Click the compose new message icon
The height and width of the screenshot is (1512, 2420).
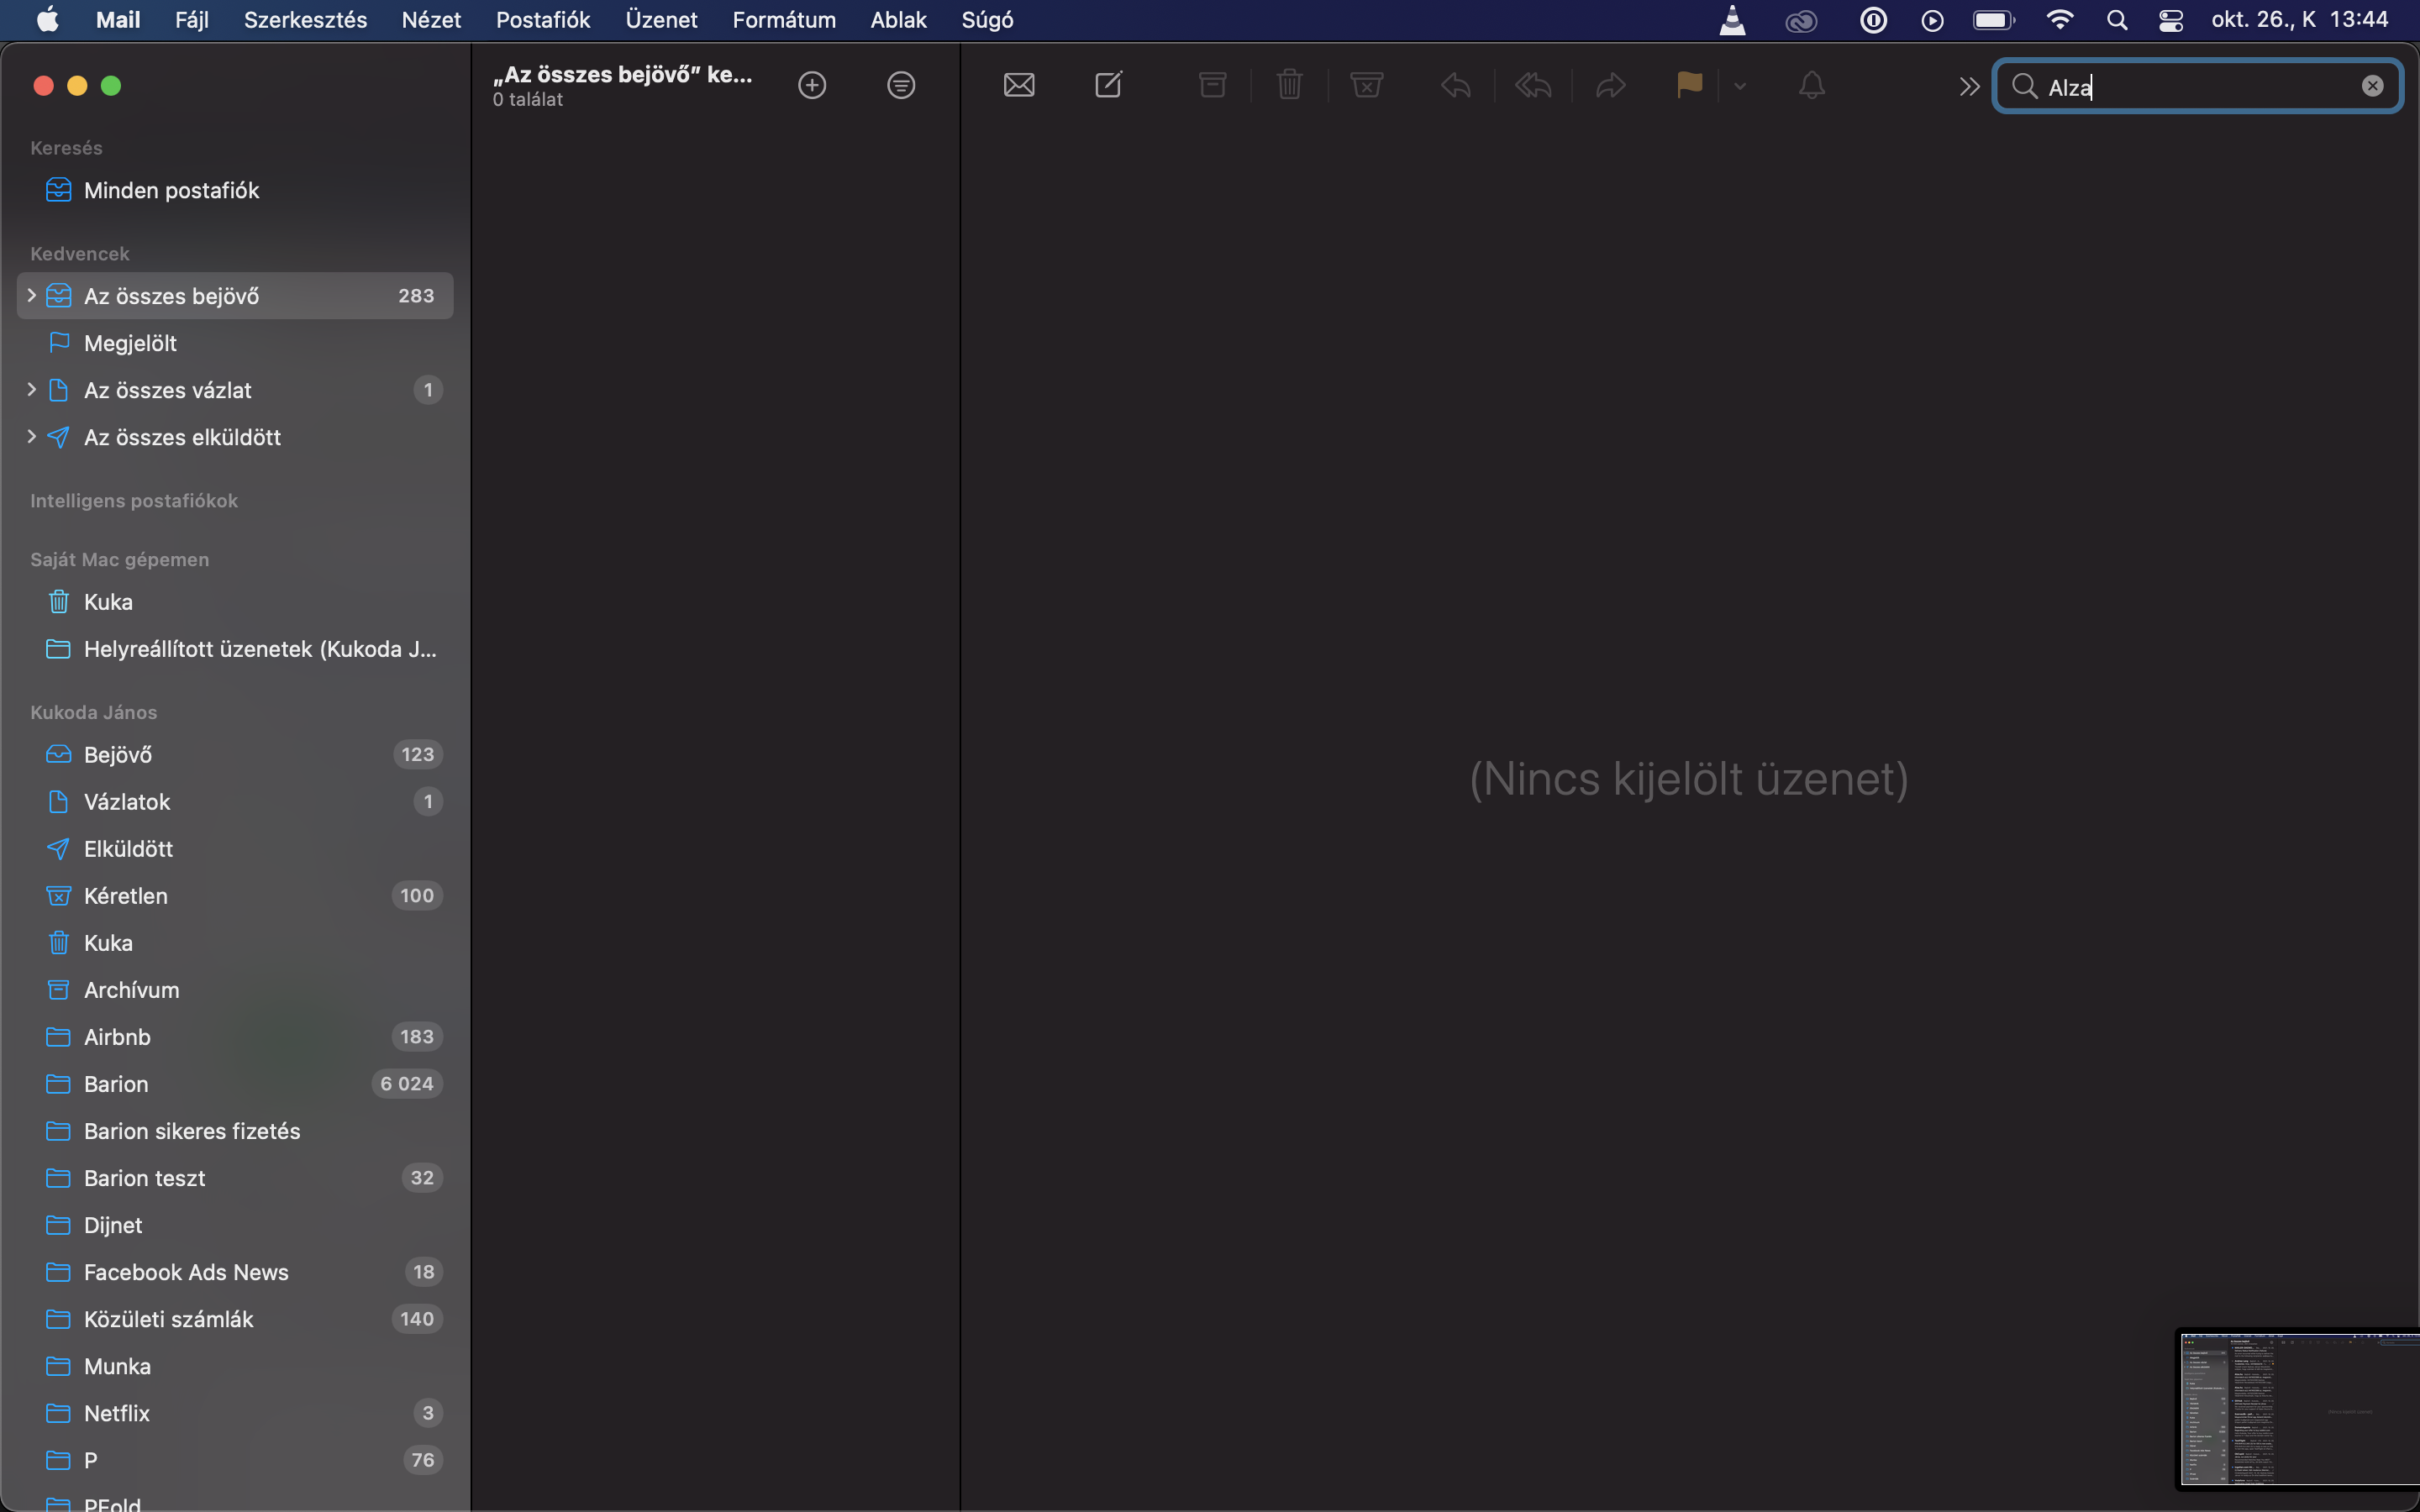pos(1108,84)
